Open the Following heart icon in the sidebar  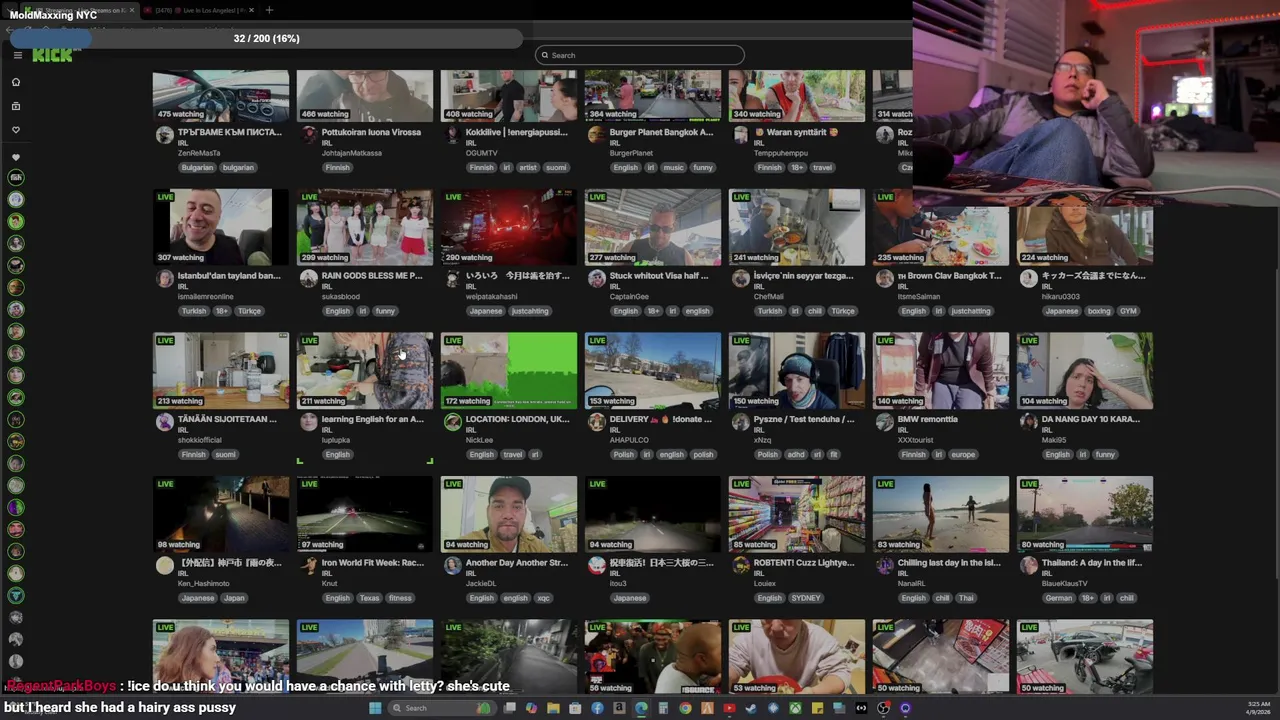16,130
